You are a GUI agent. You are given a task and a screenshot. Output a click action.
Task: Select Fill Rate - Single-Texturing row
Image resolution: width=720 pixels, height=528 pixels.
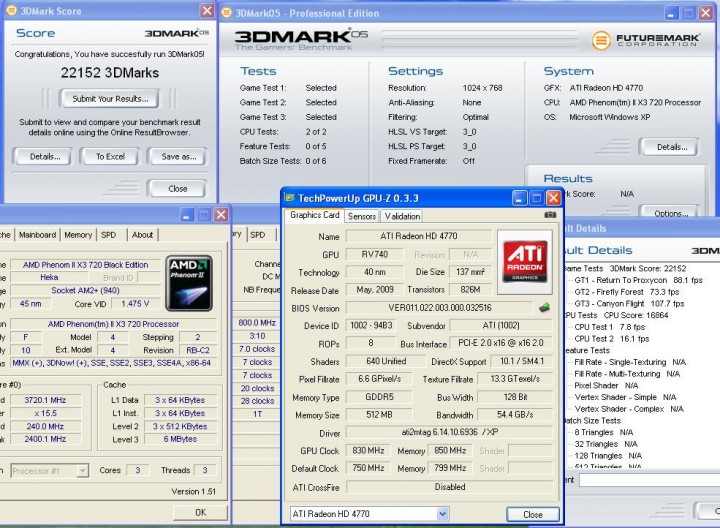pos(630,362)
